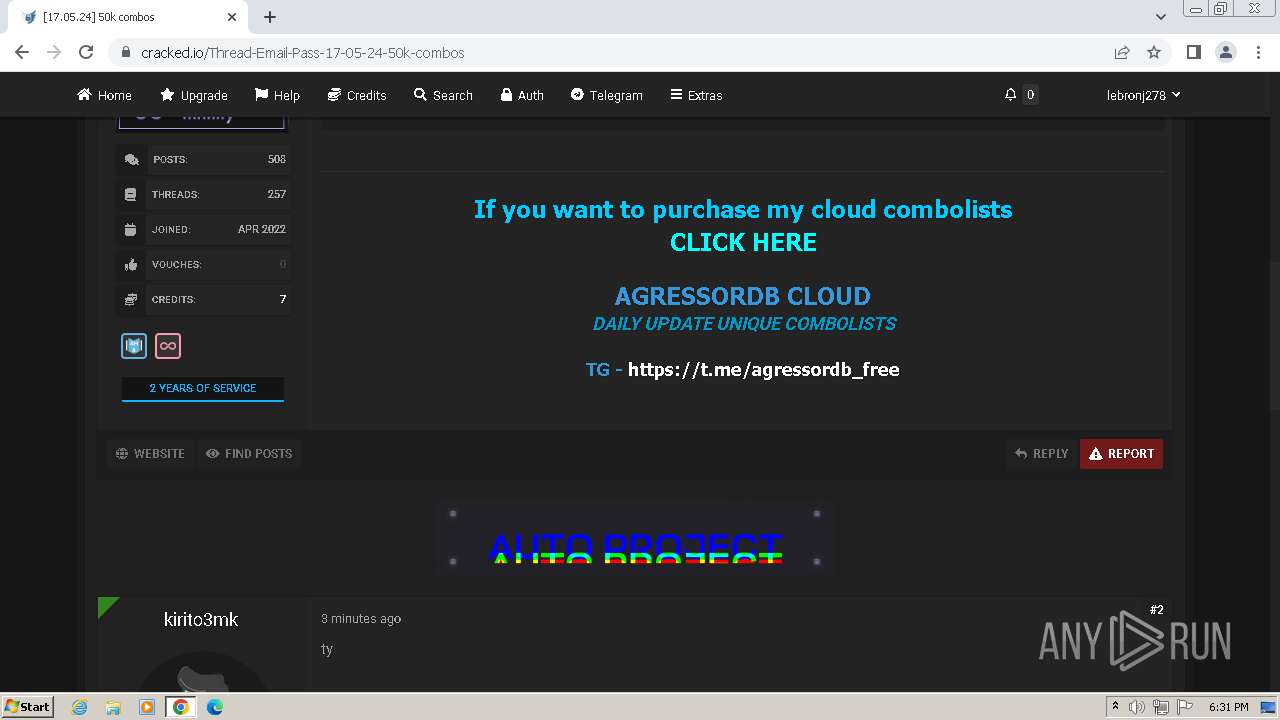Open the #2 post permalink
This screenshot has width=1280, height=720.
point(1156,610)
